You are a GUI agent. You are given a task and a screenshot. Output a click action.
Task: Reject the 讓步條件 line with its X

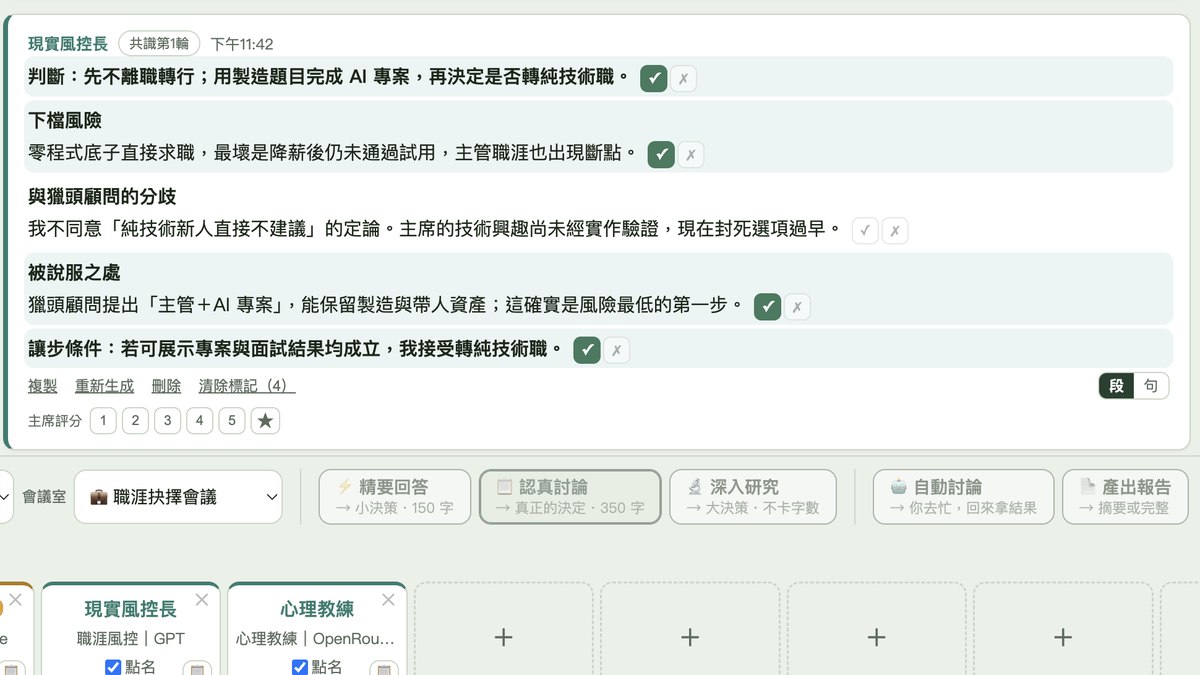point(617,350)
